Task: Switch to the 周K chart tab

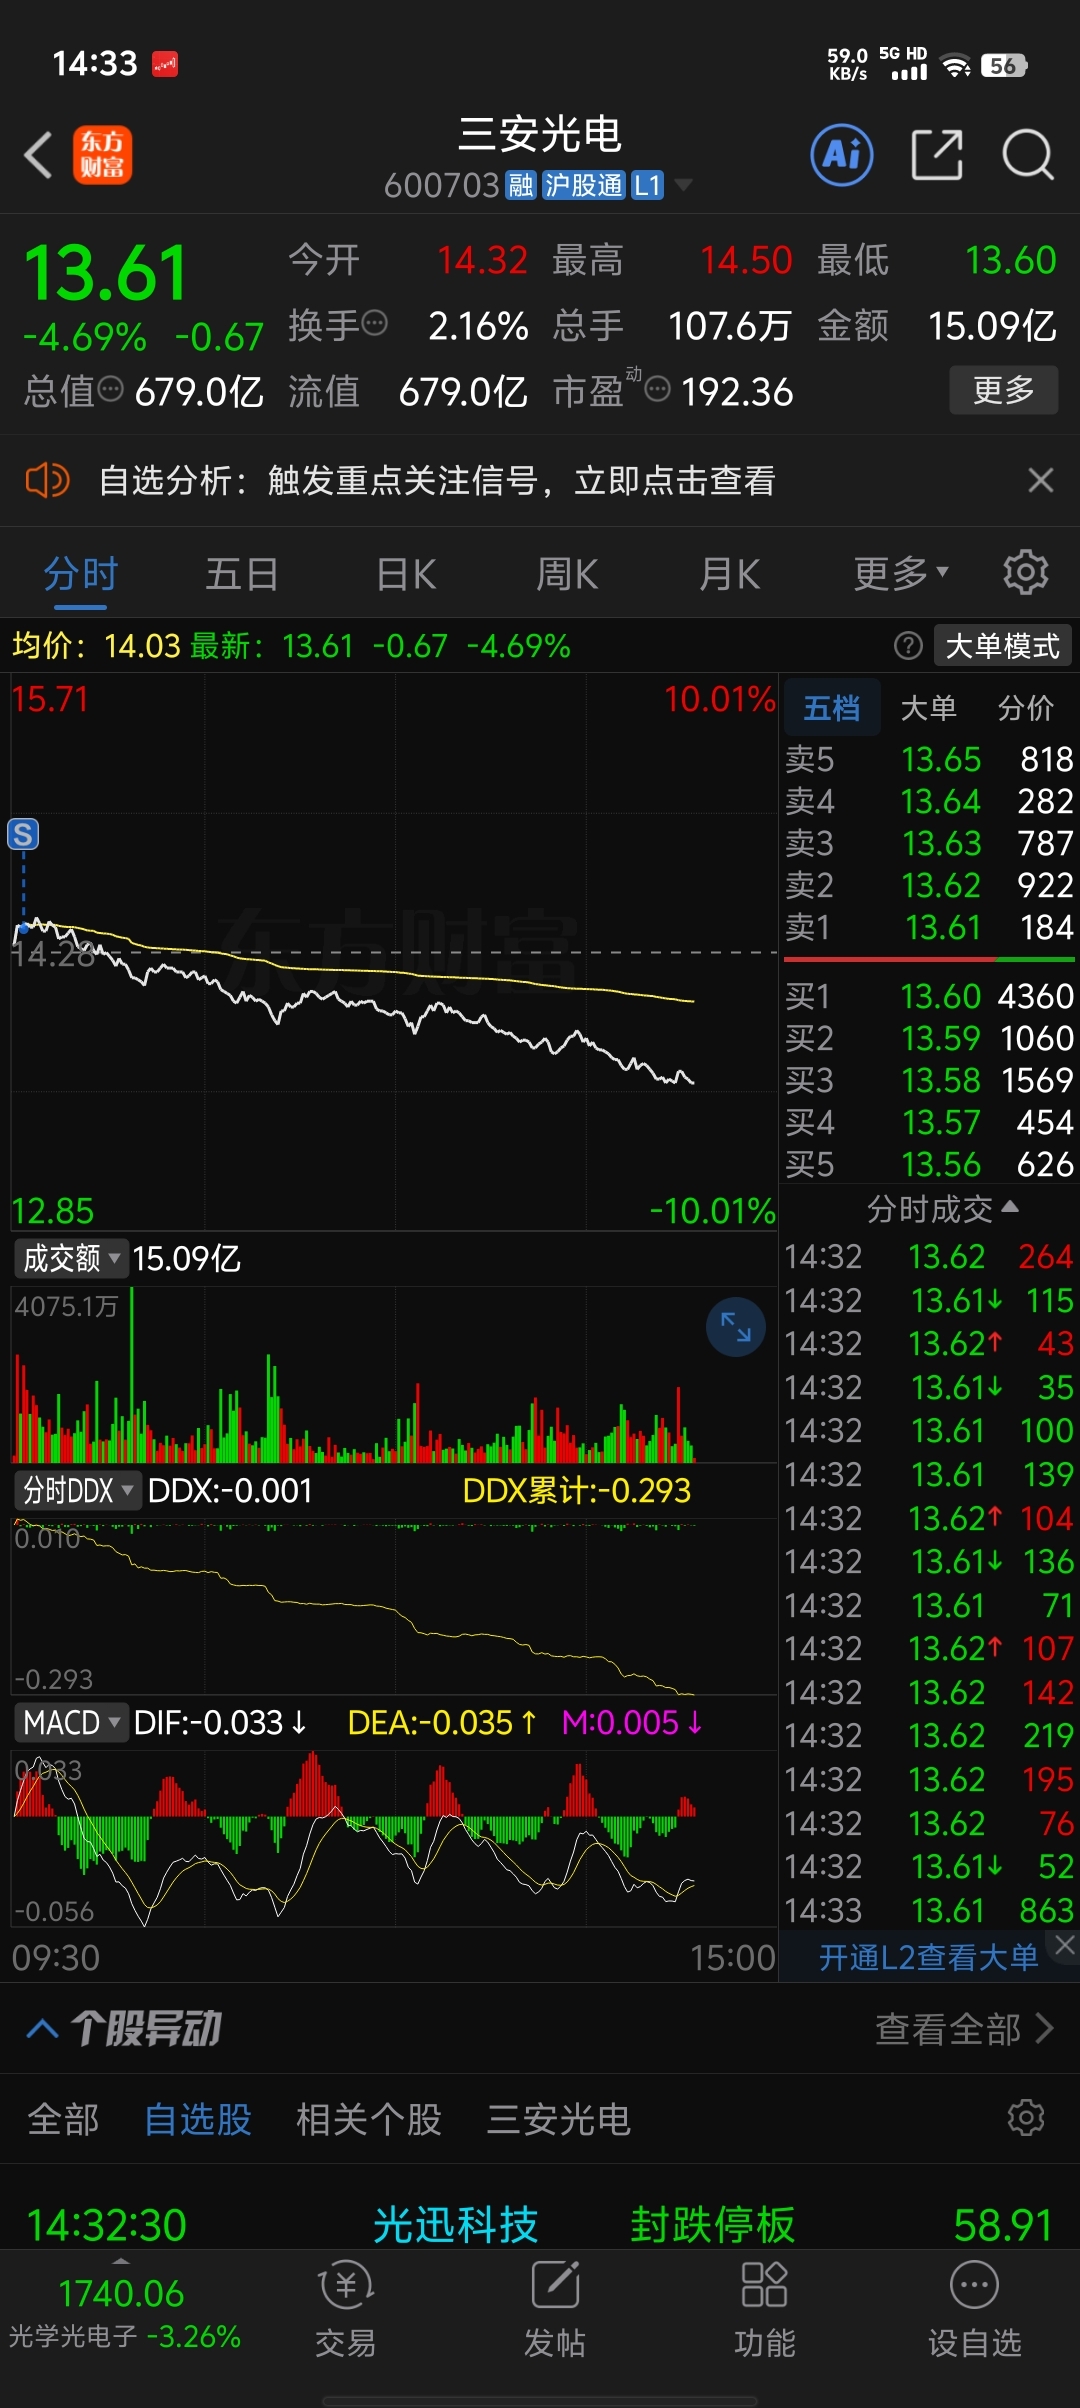Action: [x=567, y=575]
